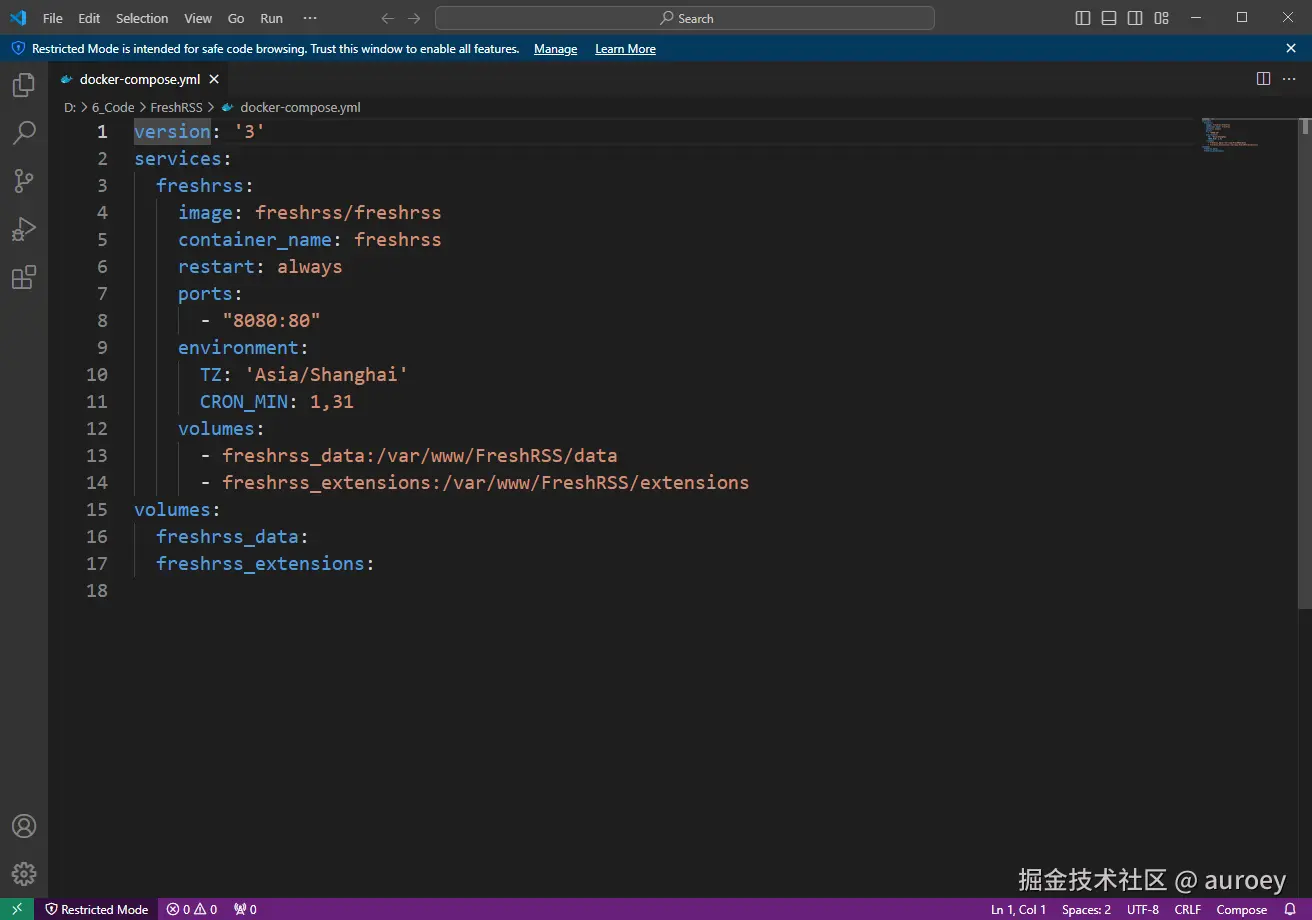Click the 'Asia/Shanghai' timezone value
The width and height of the screenshot is (1312, 920).
point(326,375)
